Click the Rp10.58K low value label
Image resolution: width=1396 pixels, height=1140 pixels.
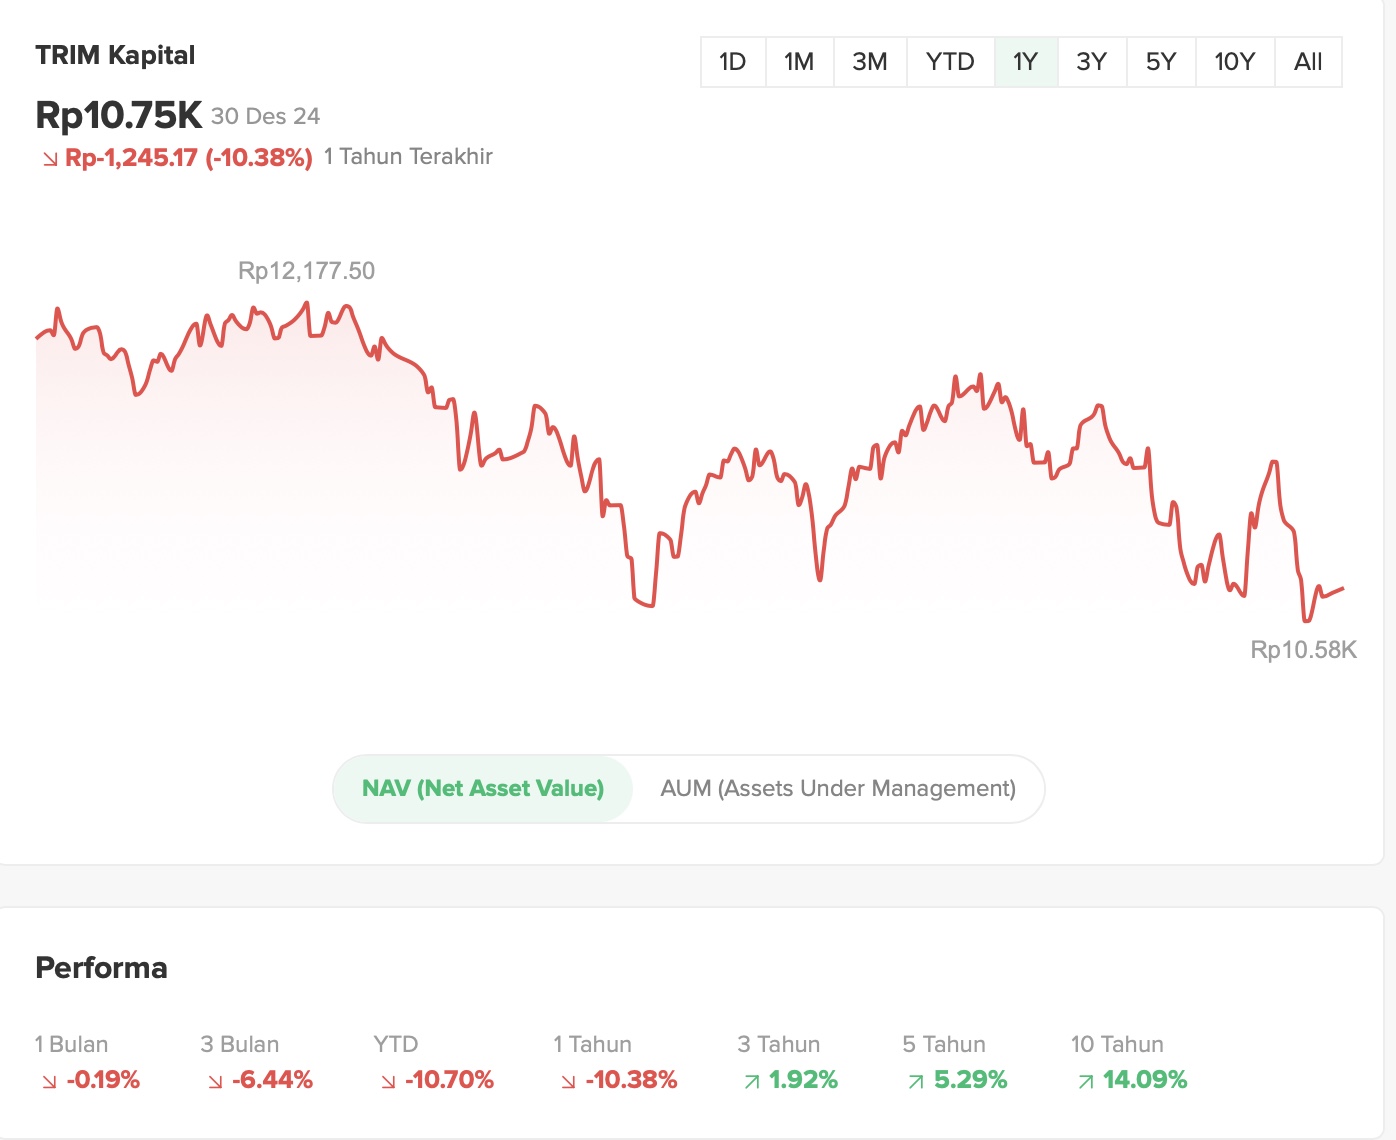(x=1303, y=649)
